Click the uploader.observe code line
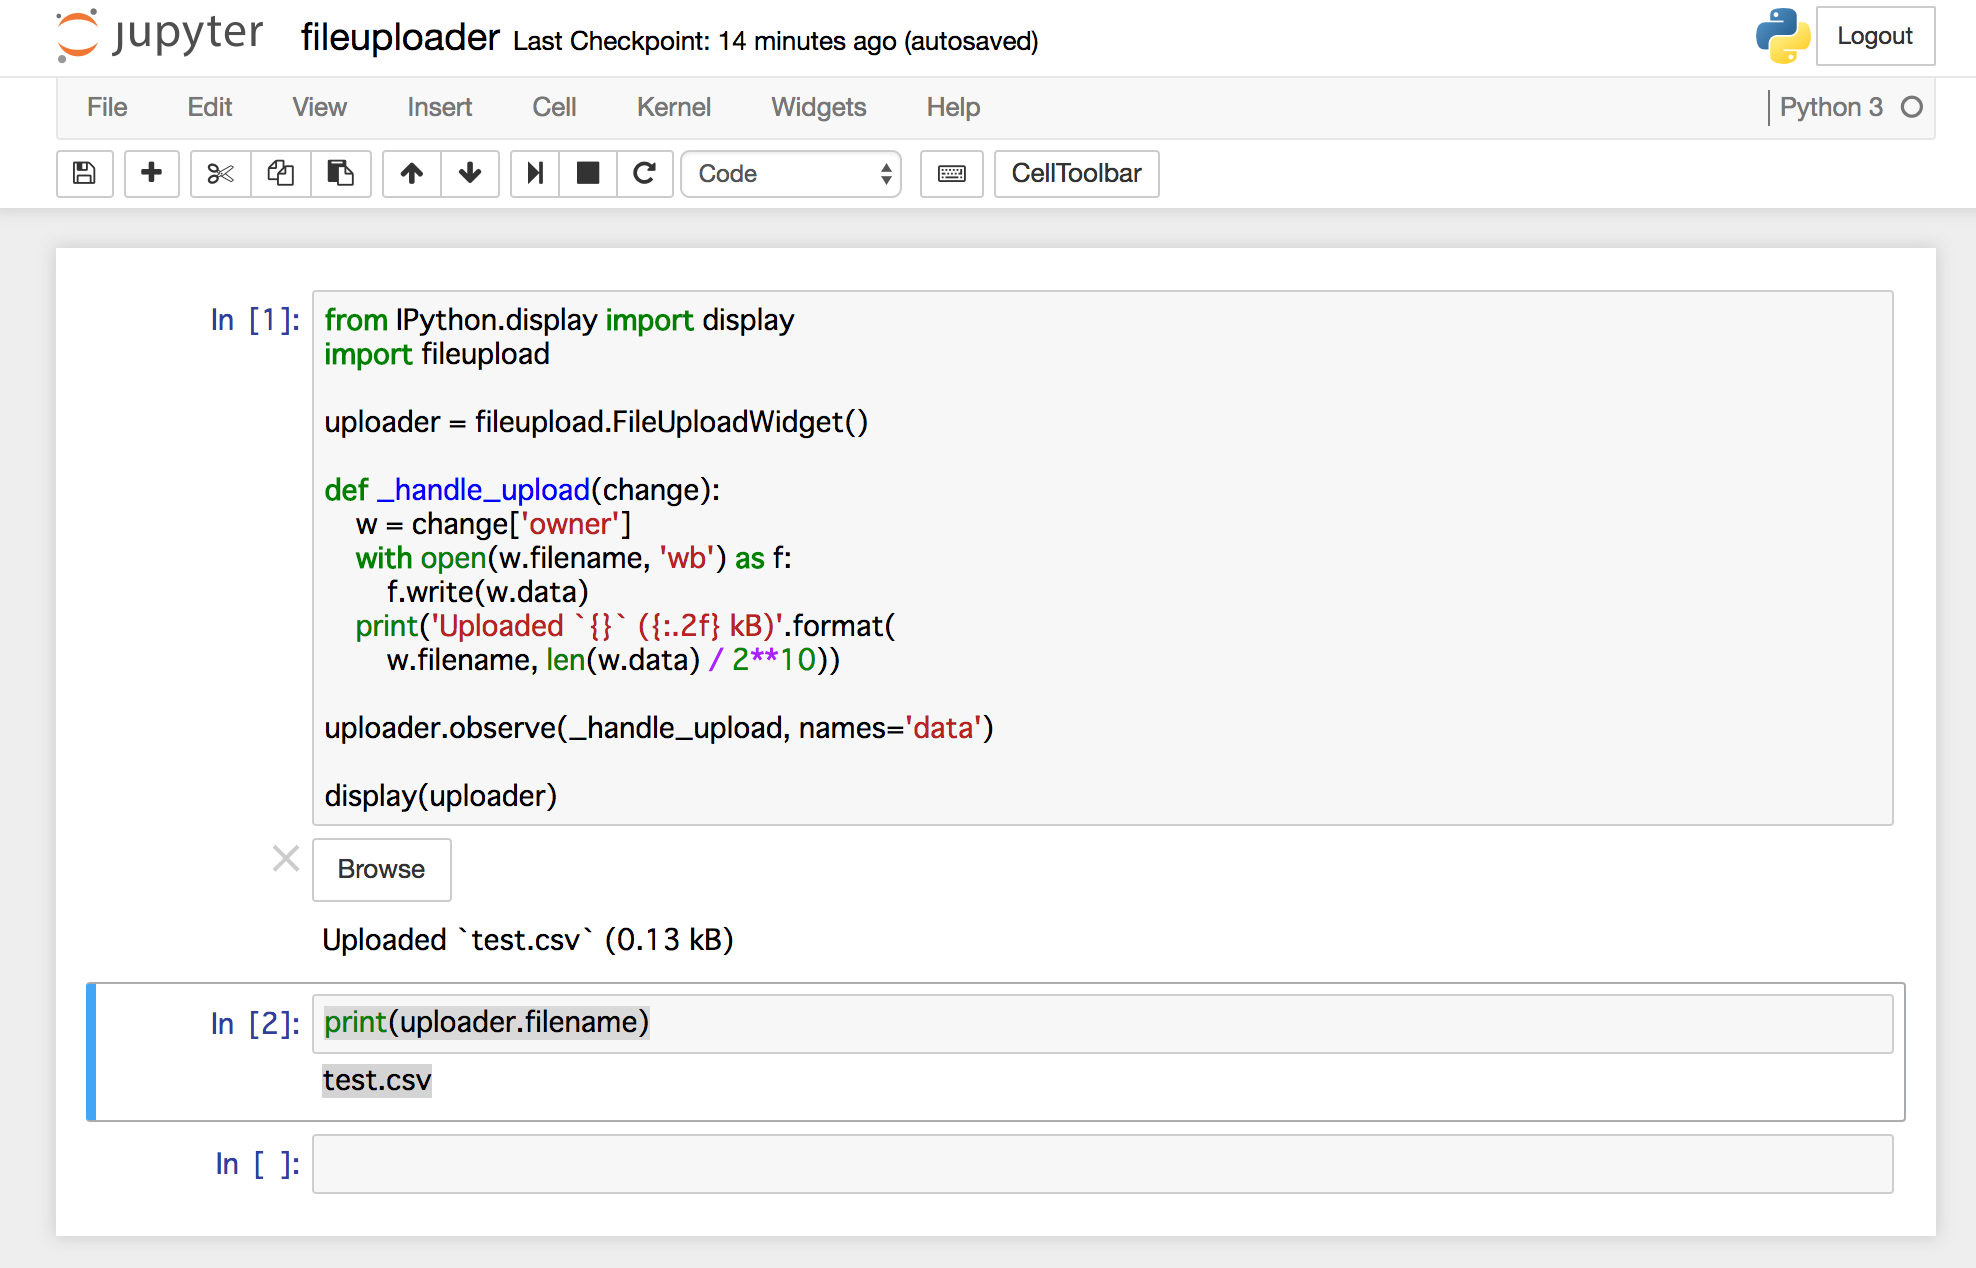This screenshot has height=1268, width=1976. pyautogui.click(x=659, y=728)
